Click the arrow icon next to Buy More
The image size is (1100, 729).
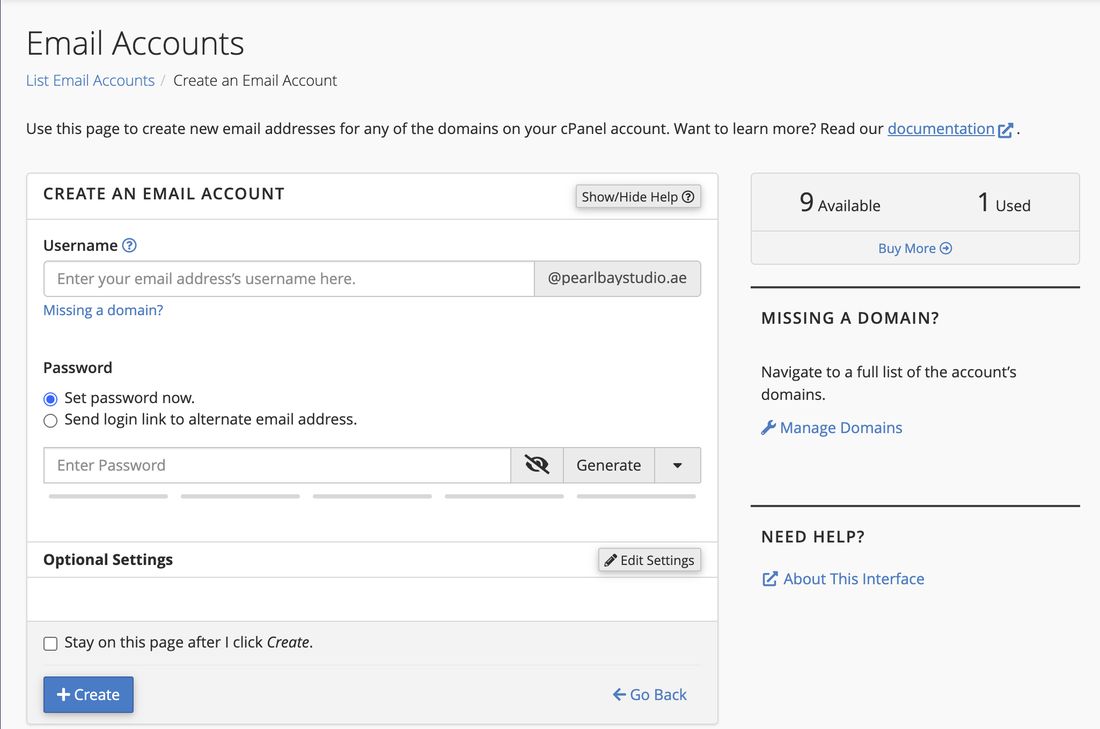(946, 248)
